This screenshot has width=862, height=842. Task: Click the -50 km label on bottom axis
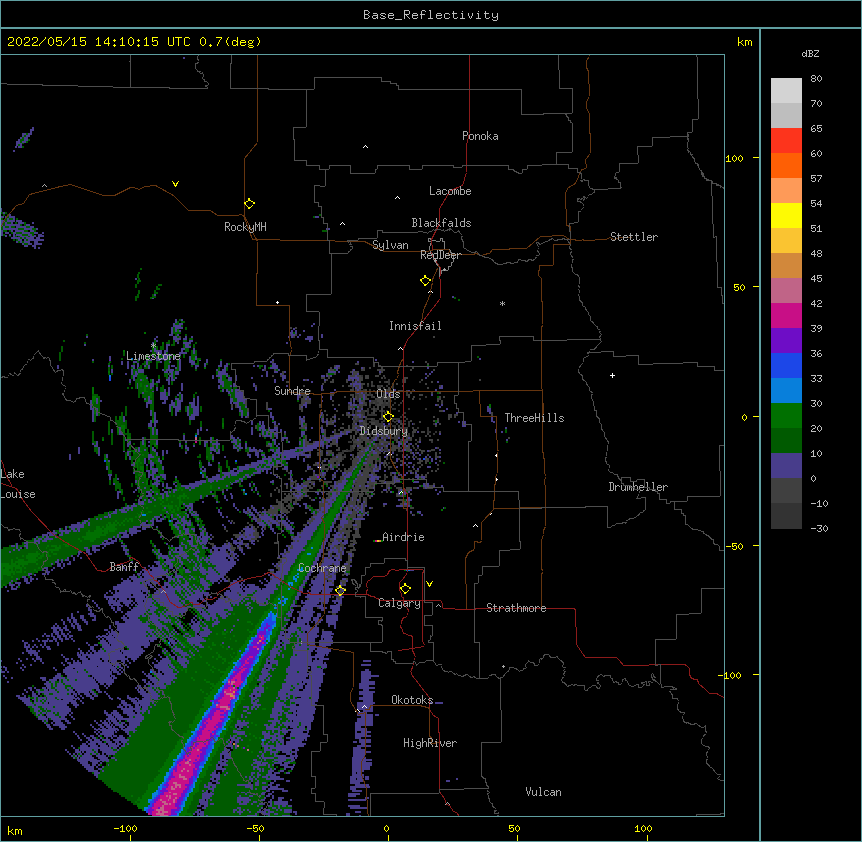coord(255,828)
